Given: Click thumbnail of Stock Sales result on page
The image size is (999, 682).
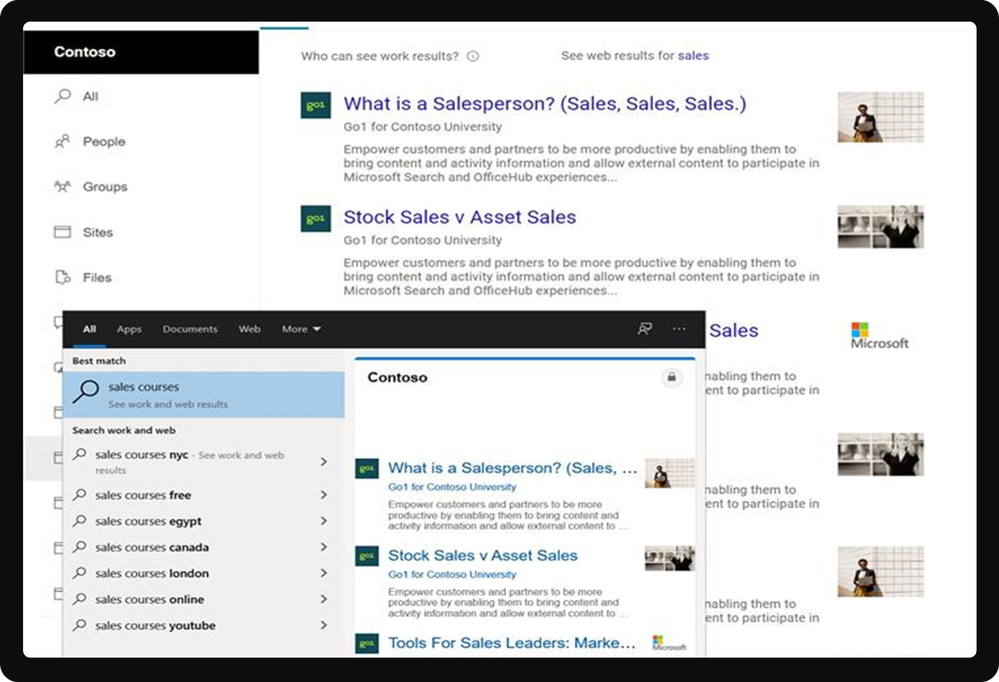Looking at the screenshot, I should coord(880,227).
